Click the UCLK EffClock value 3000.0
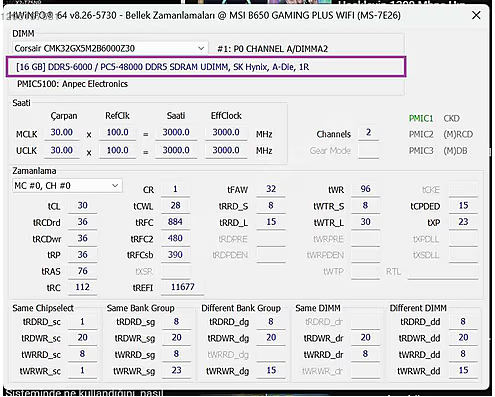 tap(226, 150)
